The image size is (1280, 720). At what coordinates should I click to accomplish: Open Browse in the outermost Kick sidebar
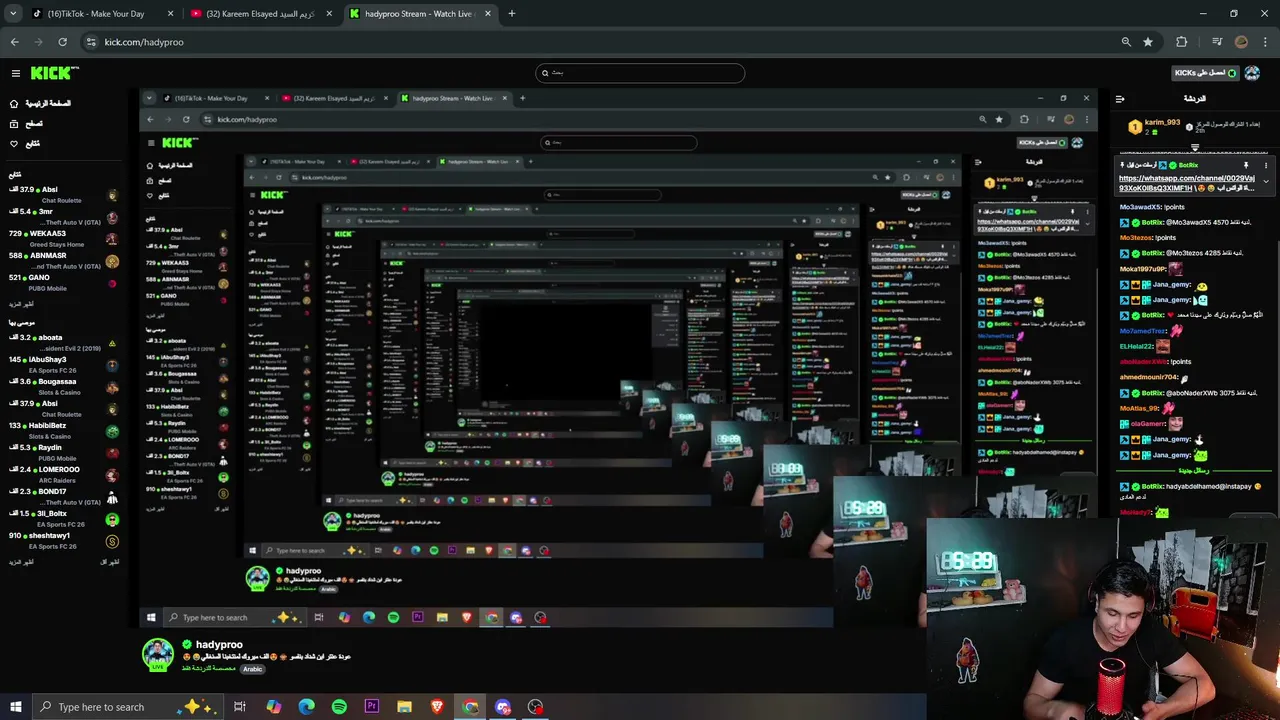[27, 124]
